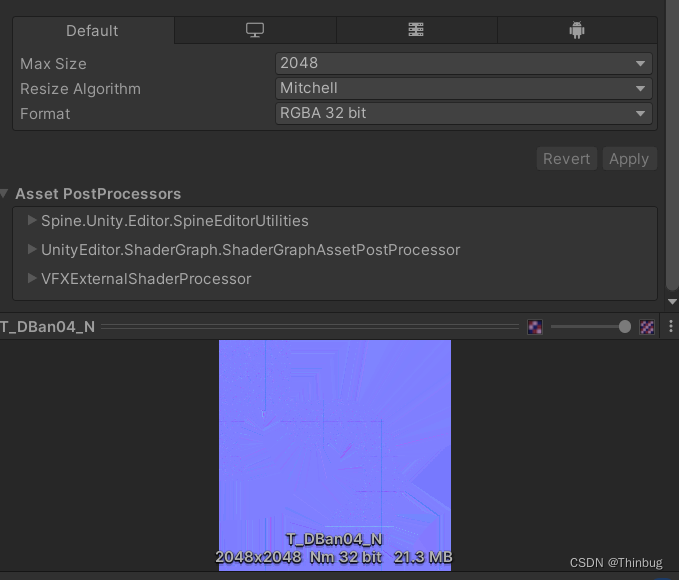The height and width of the screenshot is (580, 679).
Task: Click the small mip level icon
Action: [x=535, y=327]
